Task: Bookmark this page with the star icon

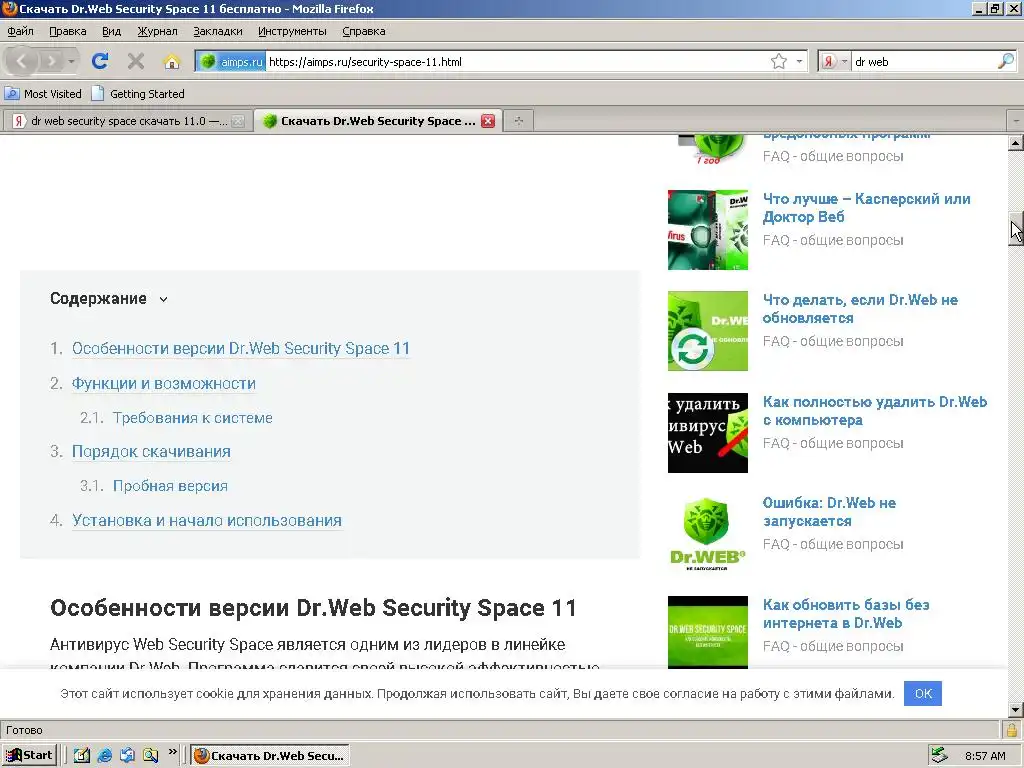Action: coord(778,61)
